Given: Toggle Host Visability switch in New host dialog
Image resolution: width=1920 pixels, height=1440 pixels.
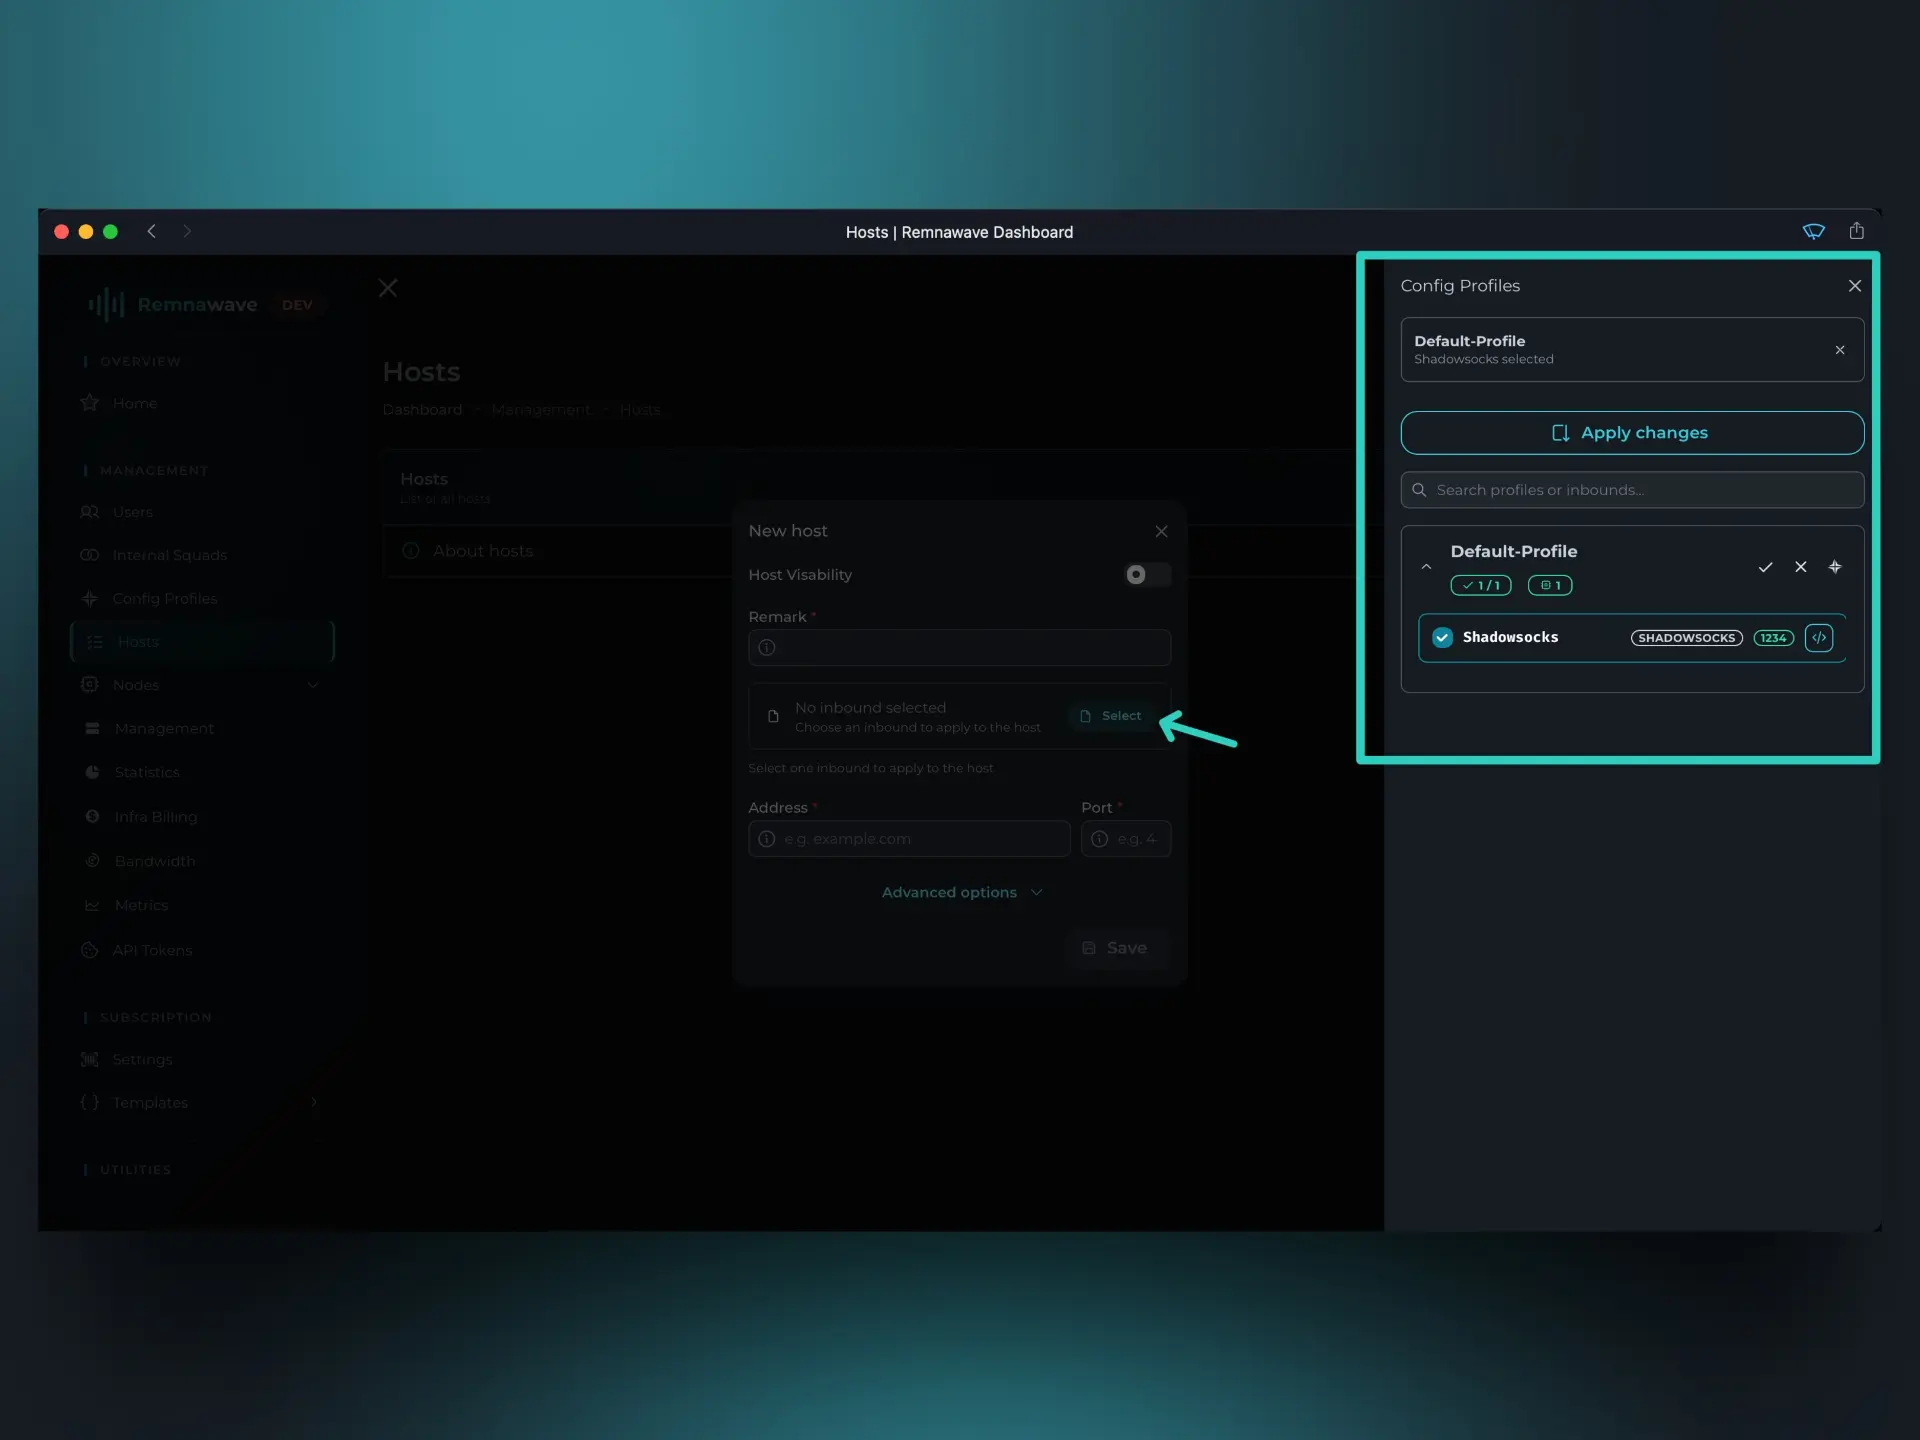Looking at the screenshot, I should tap(1144, 575).
